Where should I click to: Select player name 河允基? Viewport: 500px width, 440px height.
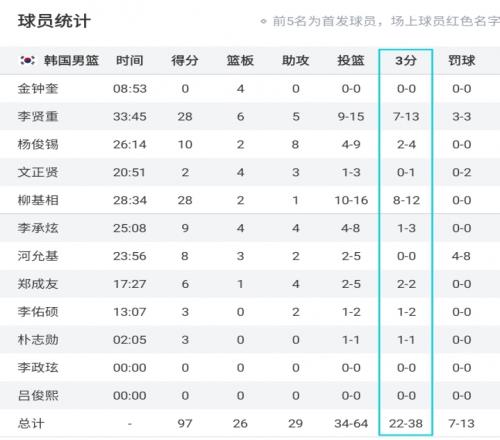[38, 256]
